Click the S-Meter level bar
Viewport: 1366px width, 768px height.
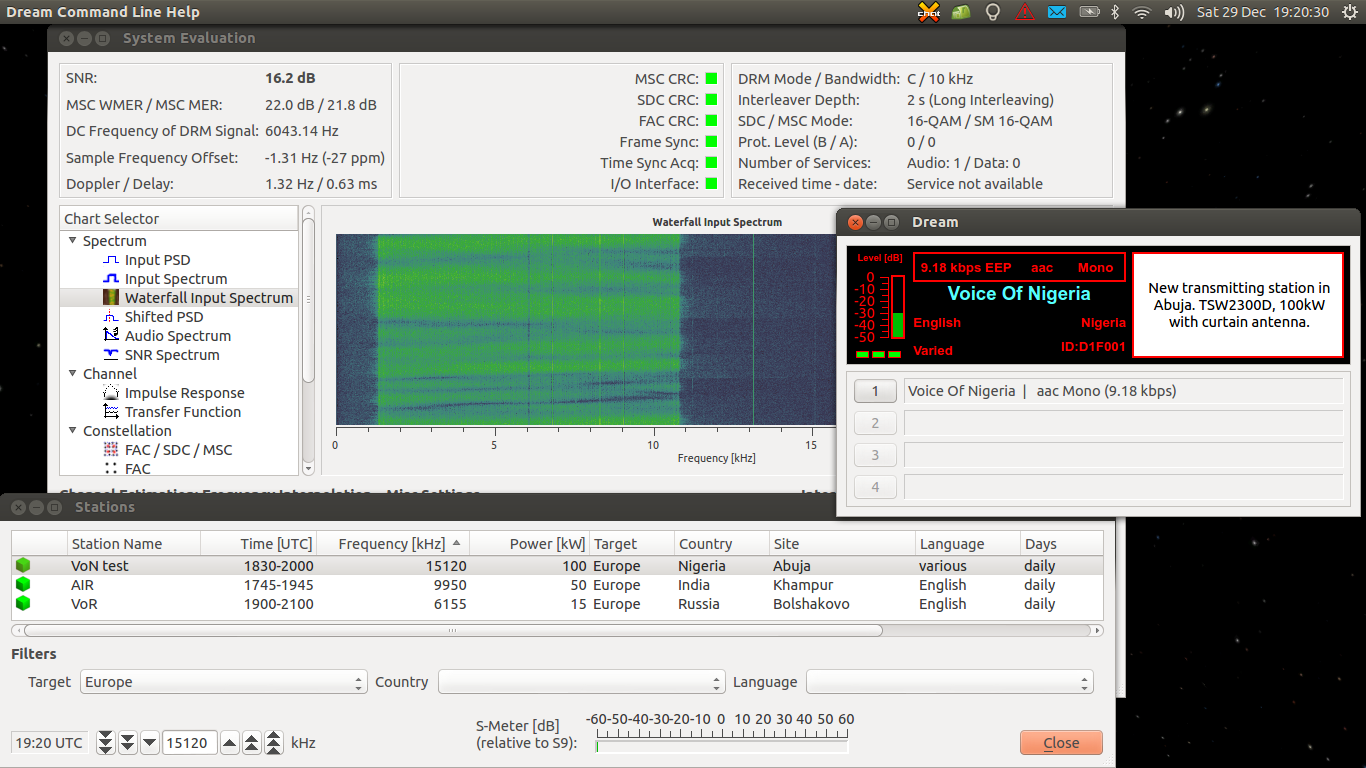(722, 746)
